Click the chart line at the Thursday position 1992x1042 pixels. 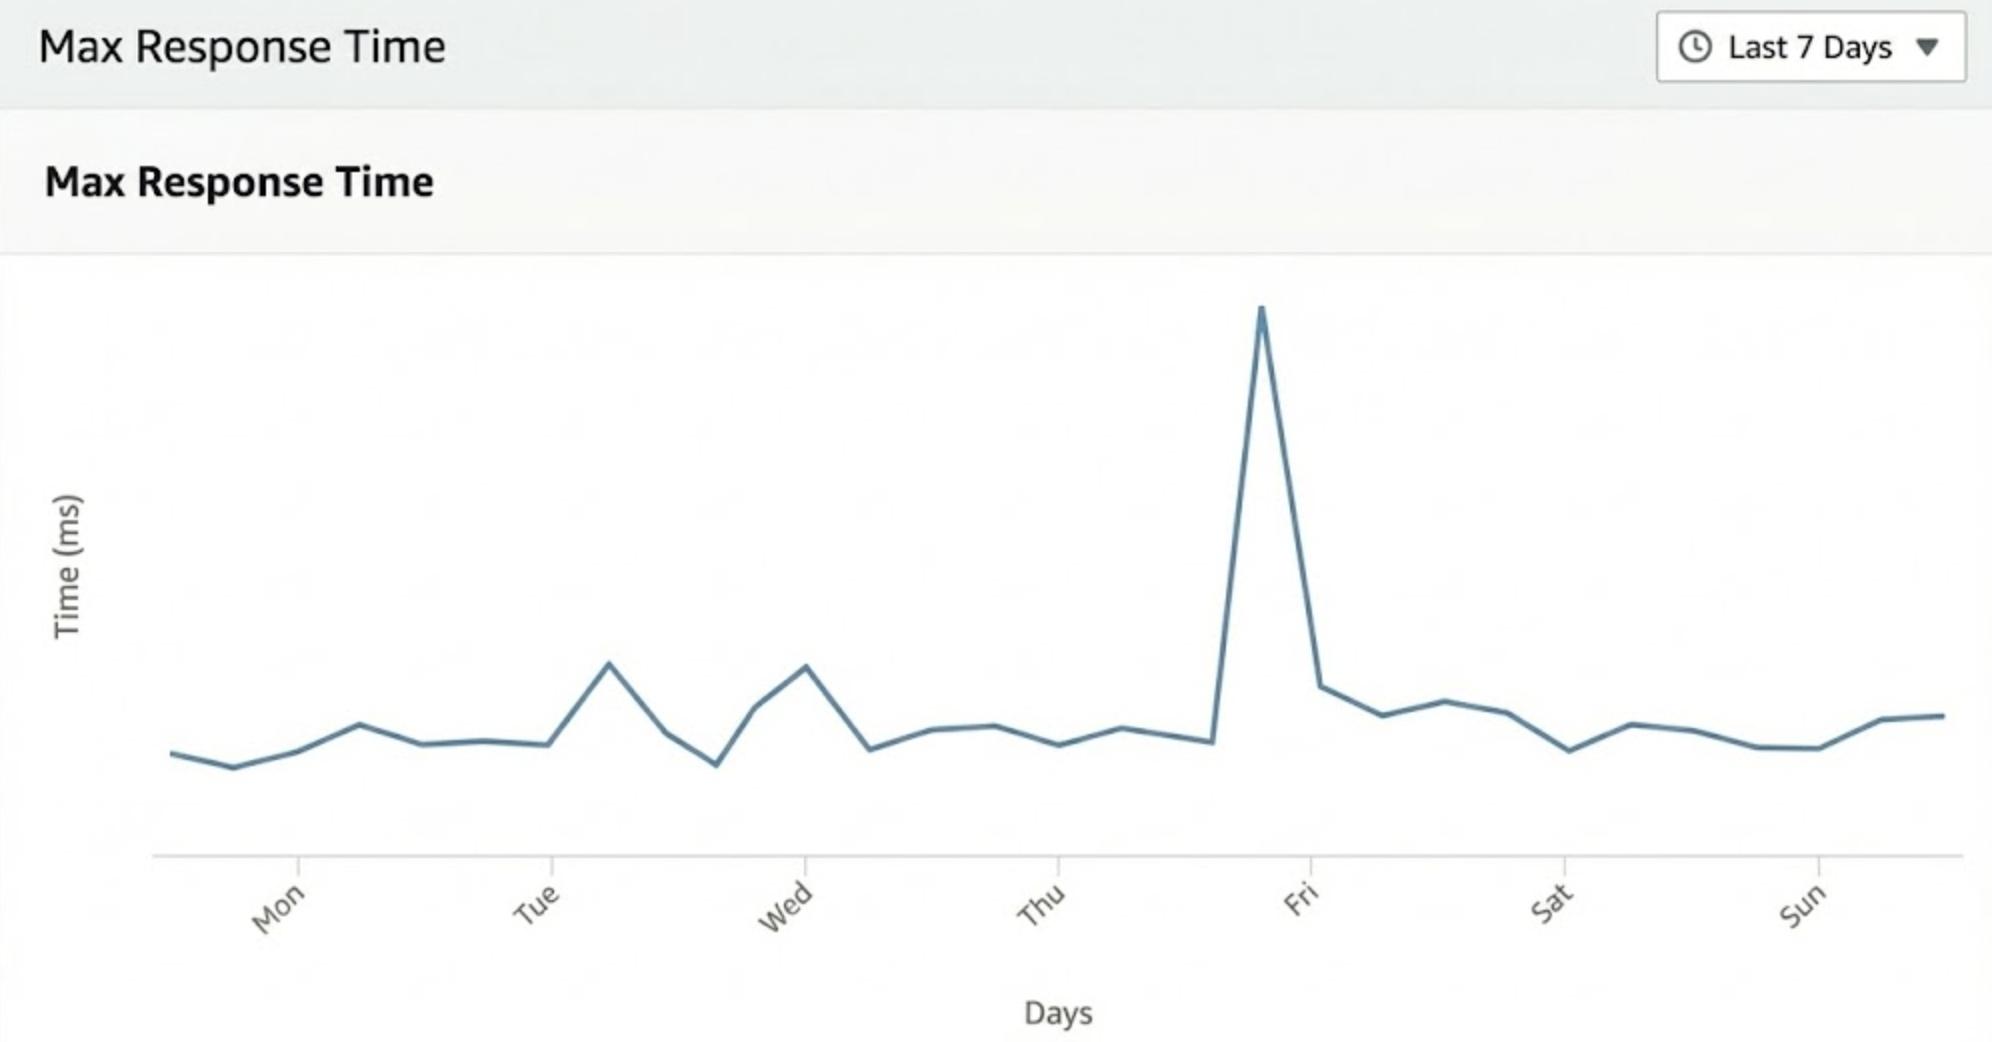click(1055, 746)
